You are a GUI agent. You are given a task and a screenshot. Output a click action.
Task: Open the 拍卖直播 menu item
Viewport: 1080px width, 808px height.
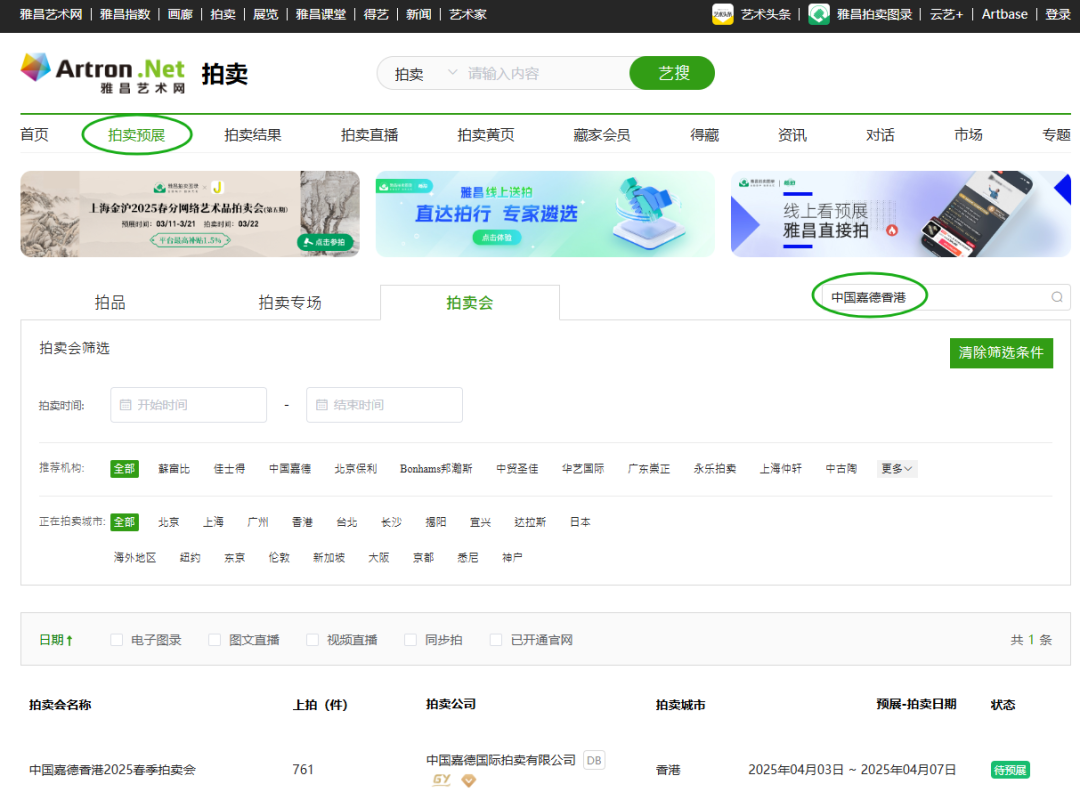[369, 135]
